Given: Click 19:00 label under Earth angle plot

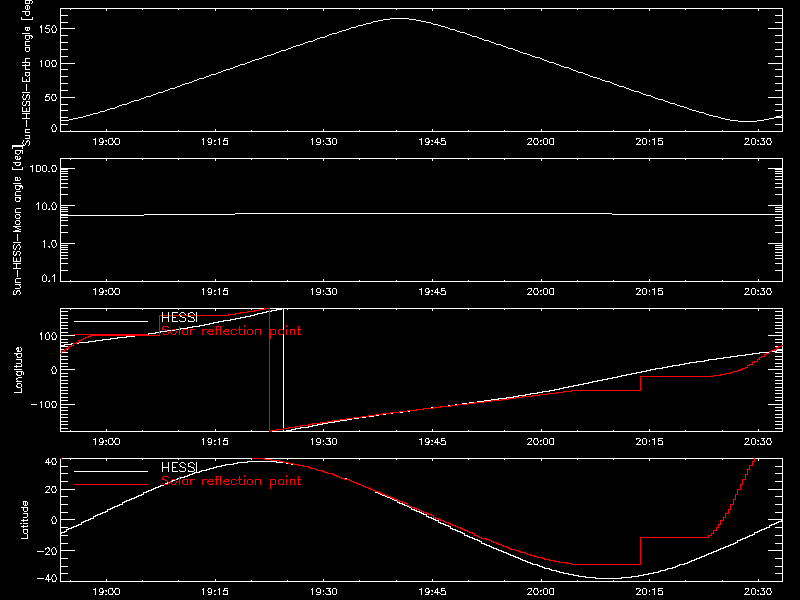Looking at the screenshot, I should [x=106, y=142].
